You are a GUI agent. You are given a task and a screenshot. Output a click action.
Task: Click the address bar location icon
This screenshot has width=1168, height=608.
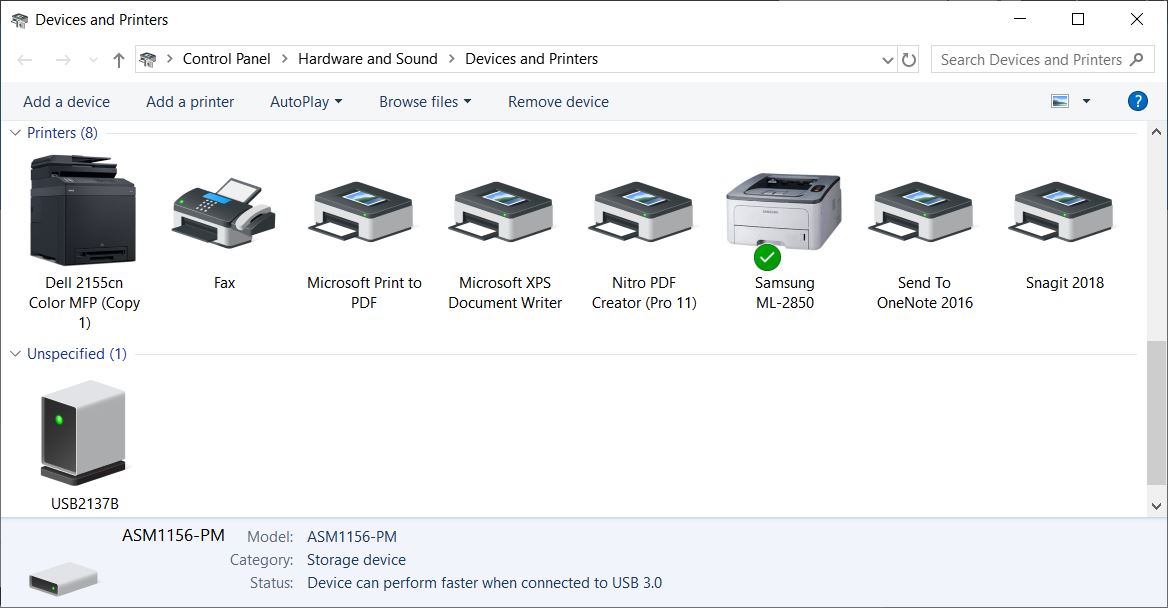tap(147, 60)
